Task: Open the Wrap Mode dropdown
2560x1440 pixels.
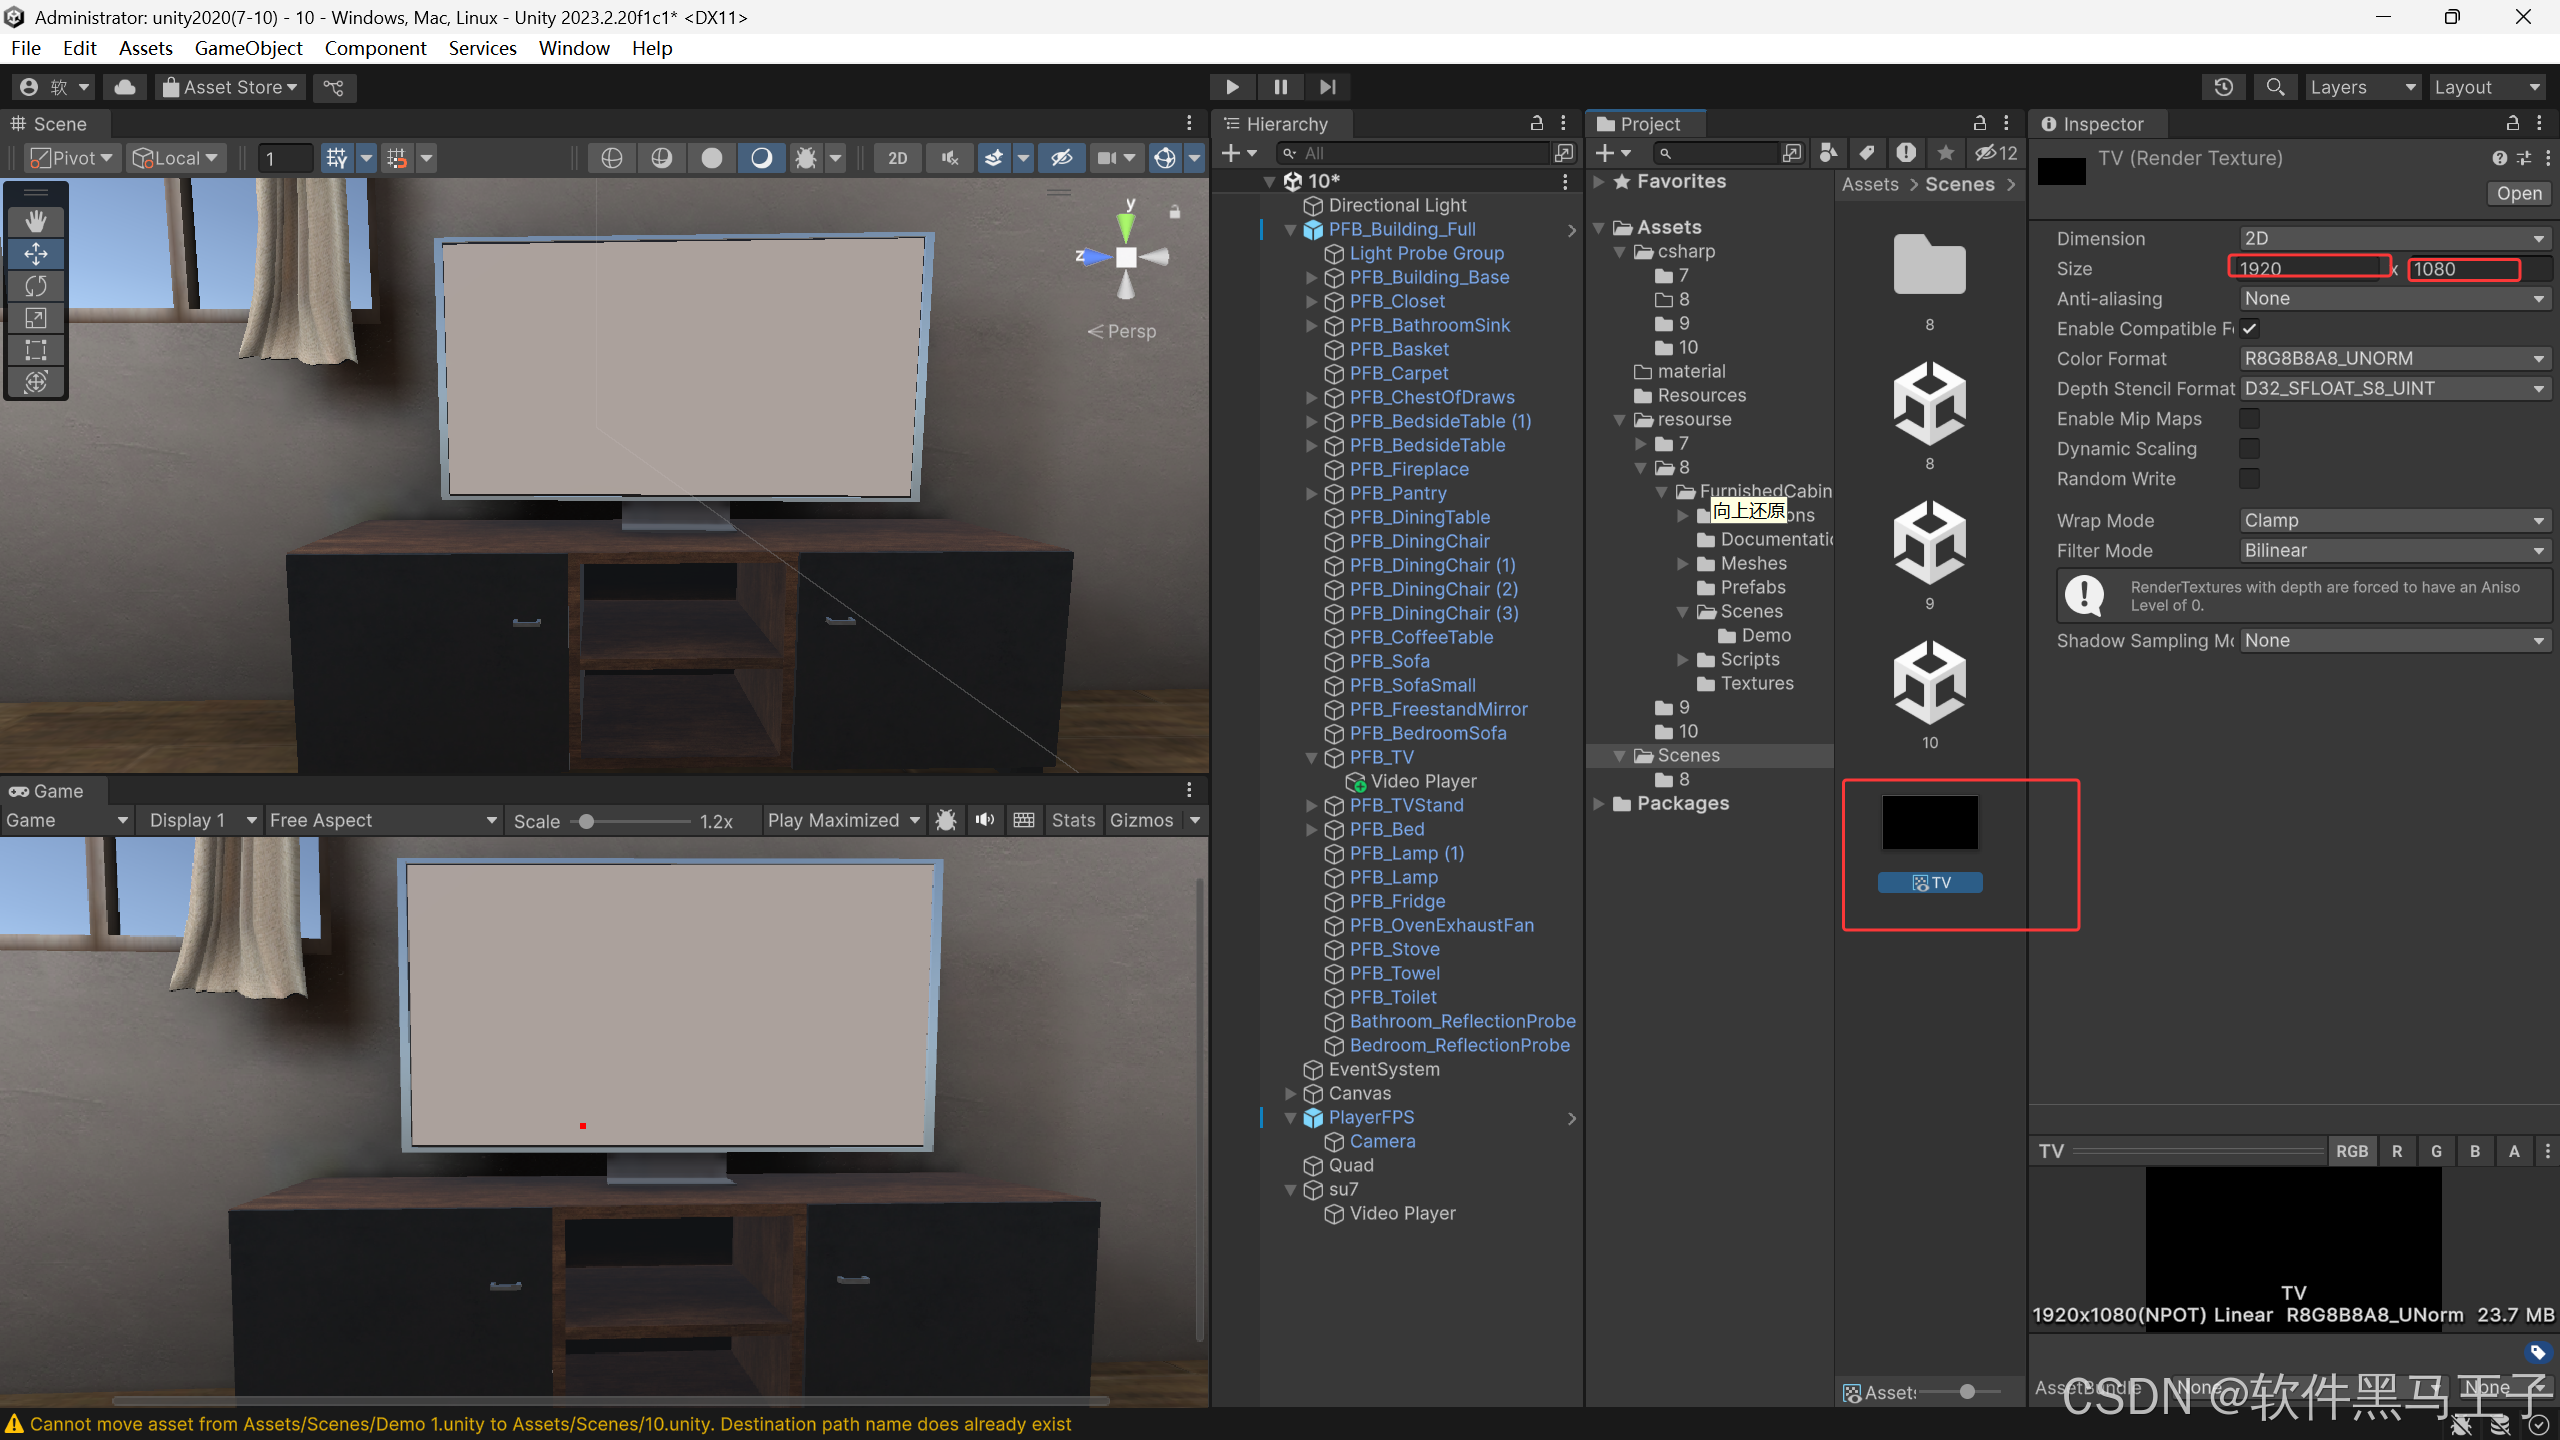Action: tap(2394, 521)
